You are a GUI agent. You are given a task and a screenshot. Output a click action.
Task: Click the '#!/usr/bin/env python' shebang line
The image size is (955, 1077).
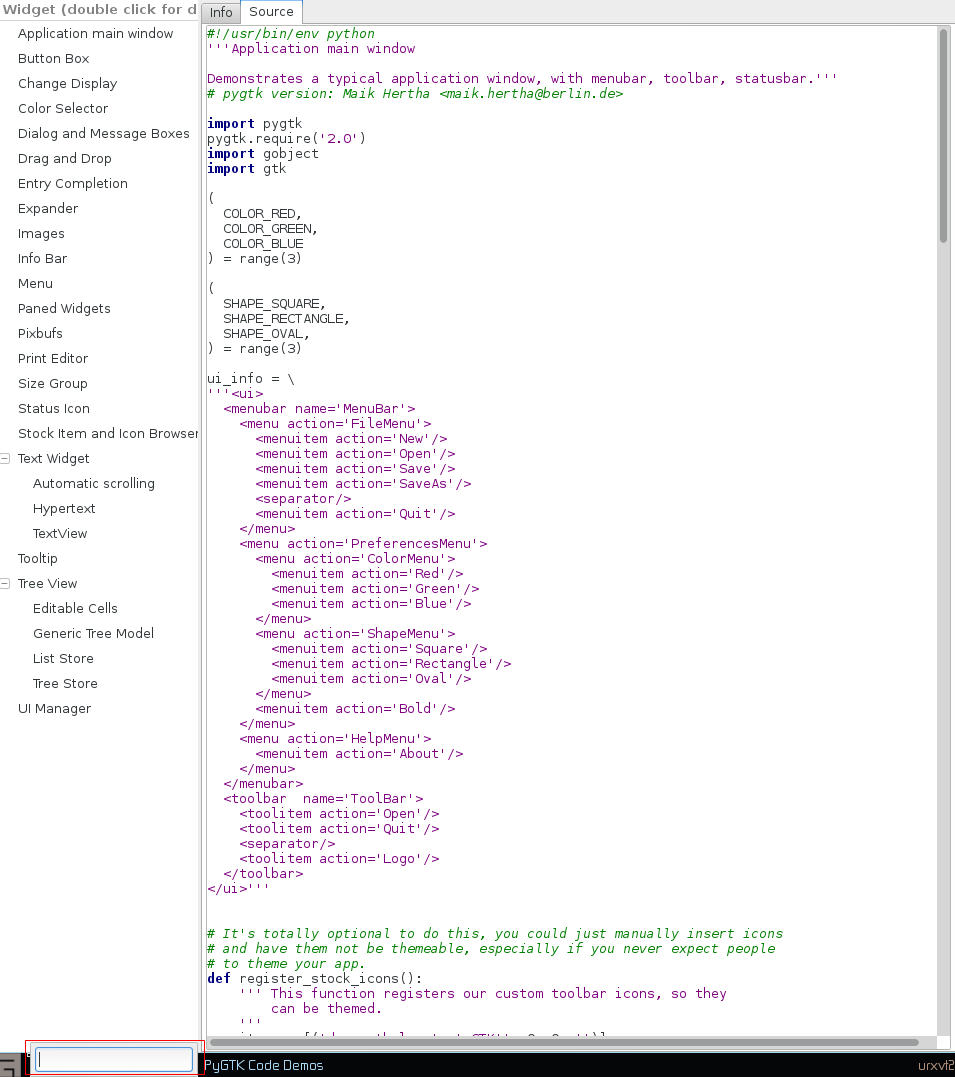[x=291, y=33]
